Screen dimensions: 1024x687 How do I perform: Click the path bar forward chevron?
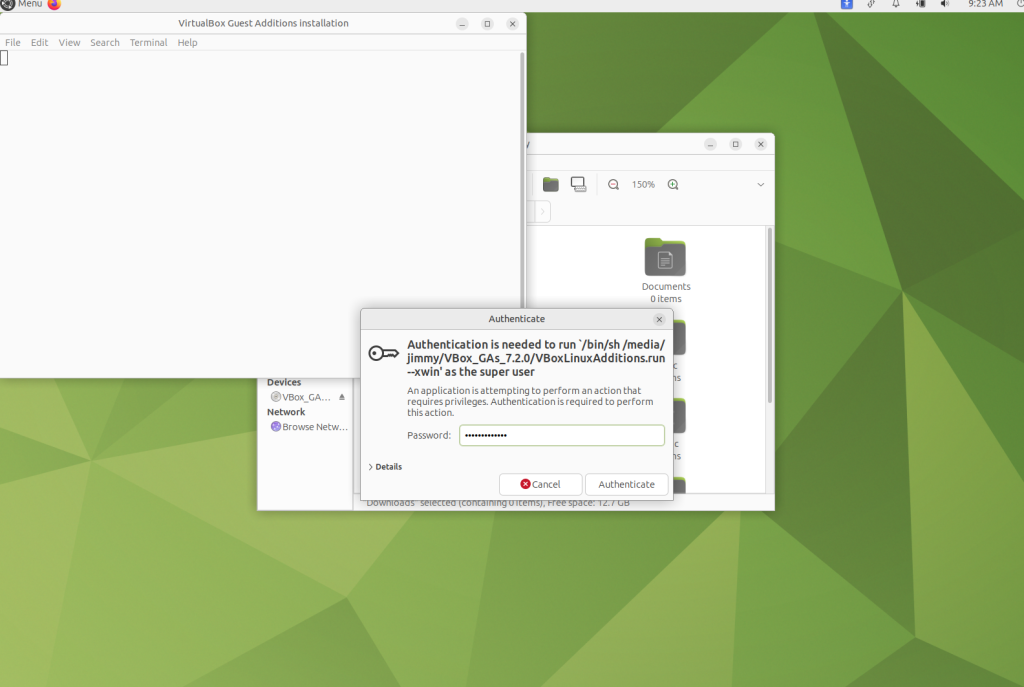542,212
